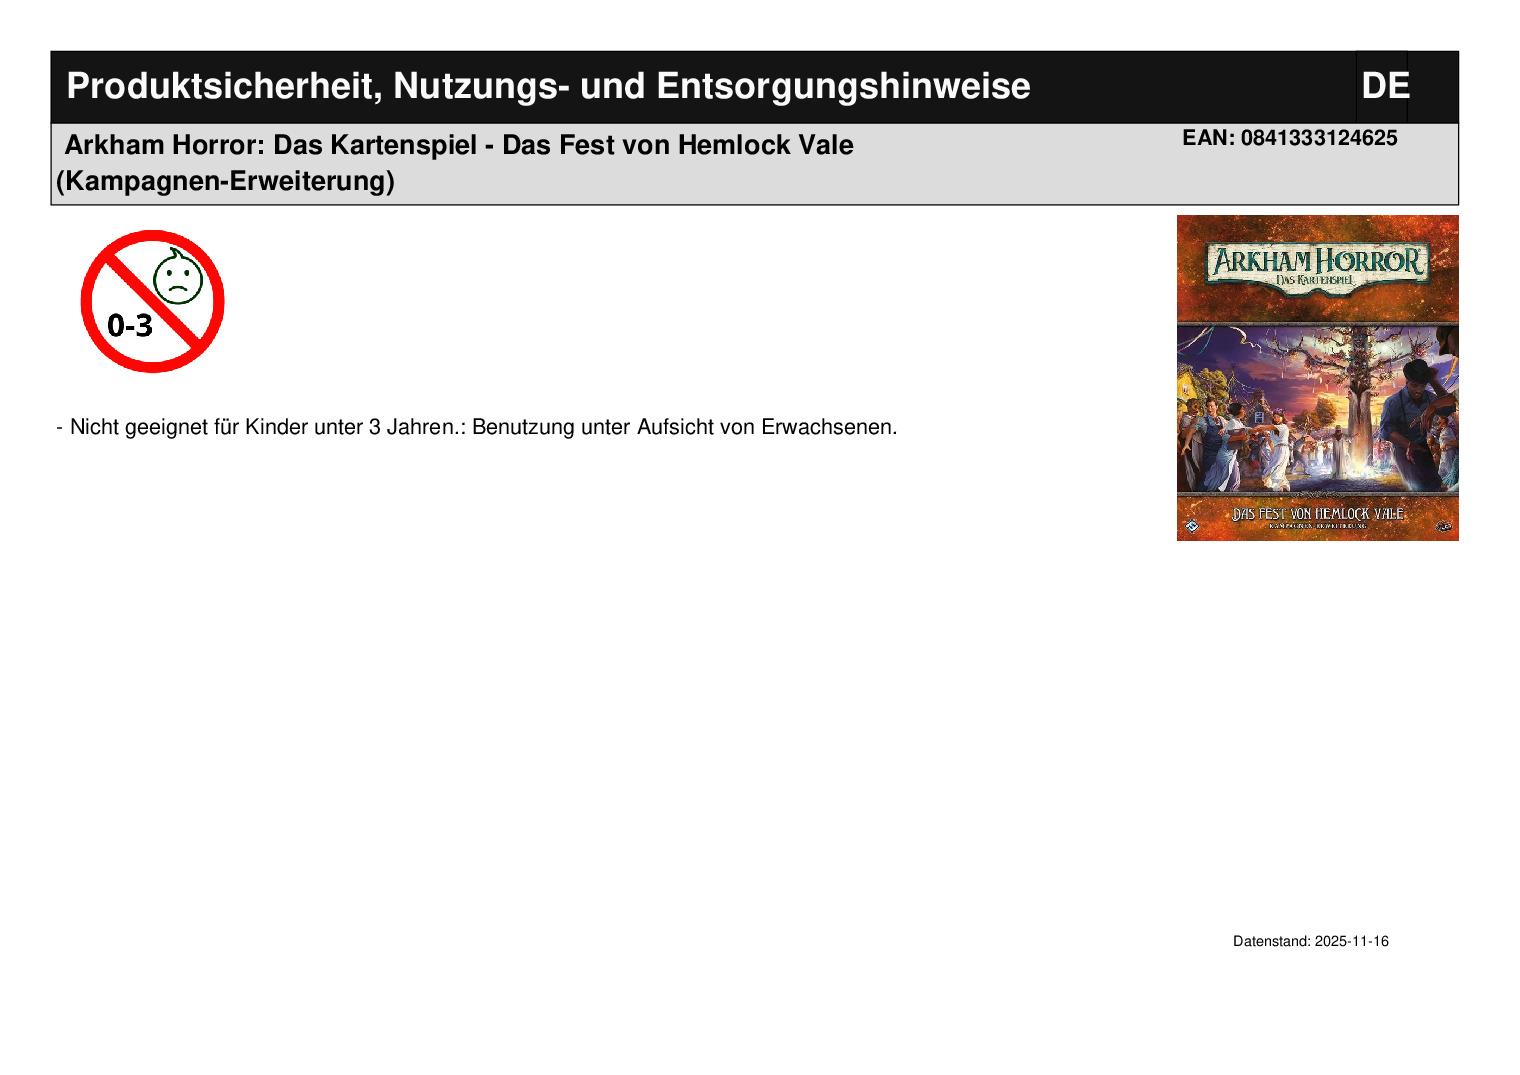Screen dimensions: 1520x1075
Task: Click the sad baby face in warning symbol
Action: click(x=177, y=278)
